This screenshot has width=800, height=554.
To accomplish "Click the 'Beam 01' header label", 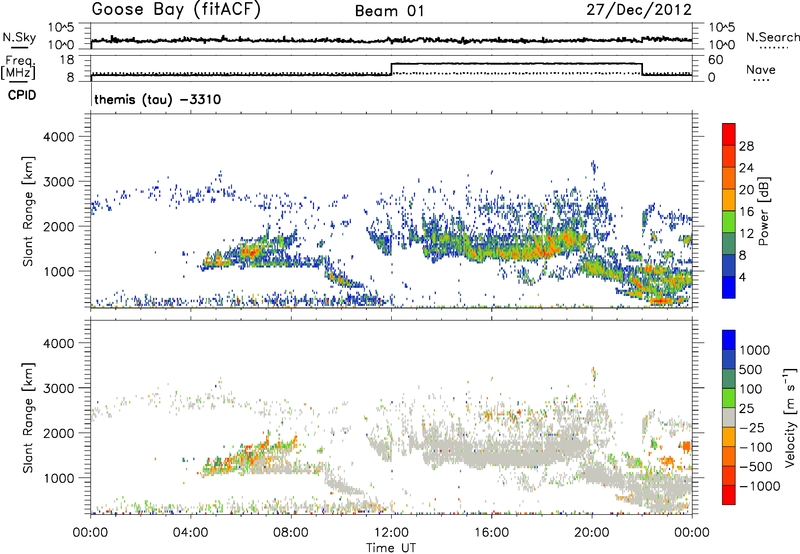I will pos(390,11).
